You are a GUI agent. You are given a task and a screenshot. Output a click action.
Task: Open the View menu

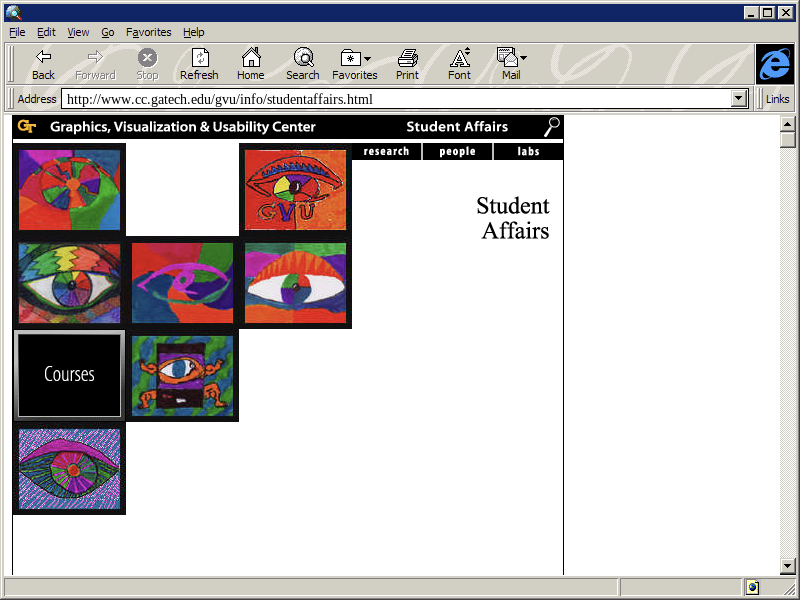pos(78,32)
